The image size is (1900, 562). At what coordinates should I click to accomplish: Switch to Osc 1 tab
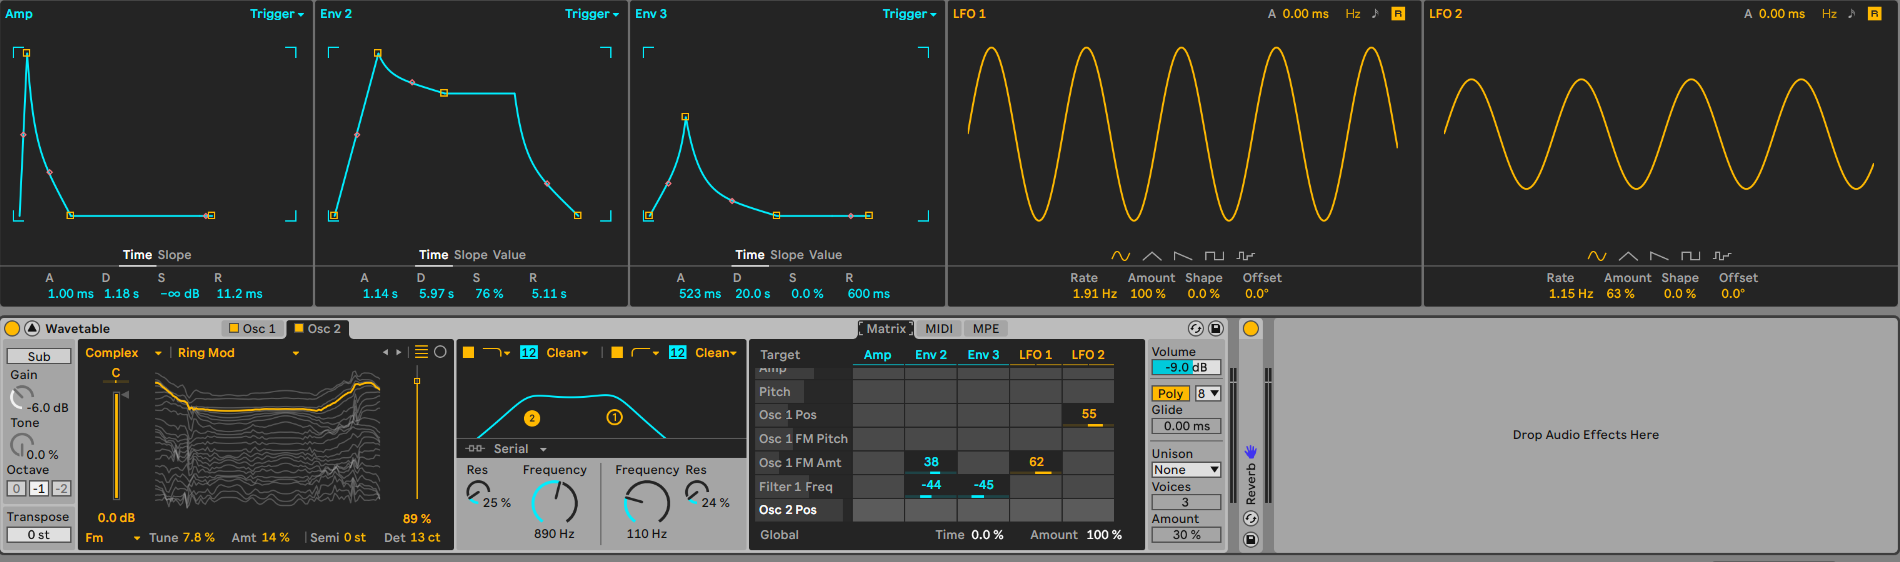coord(252,328)
